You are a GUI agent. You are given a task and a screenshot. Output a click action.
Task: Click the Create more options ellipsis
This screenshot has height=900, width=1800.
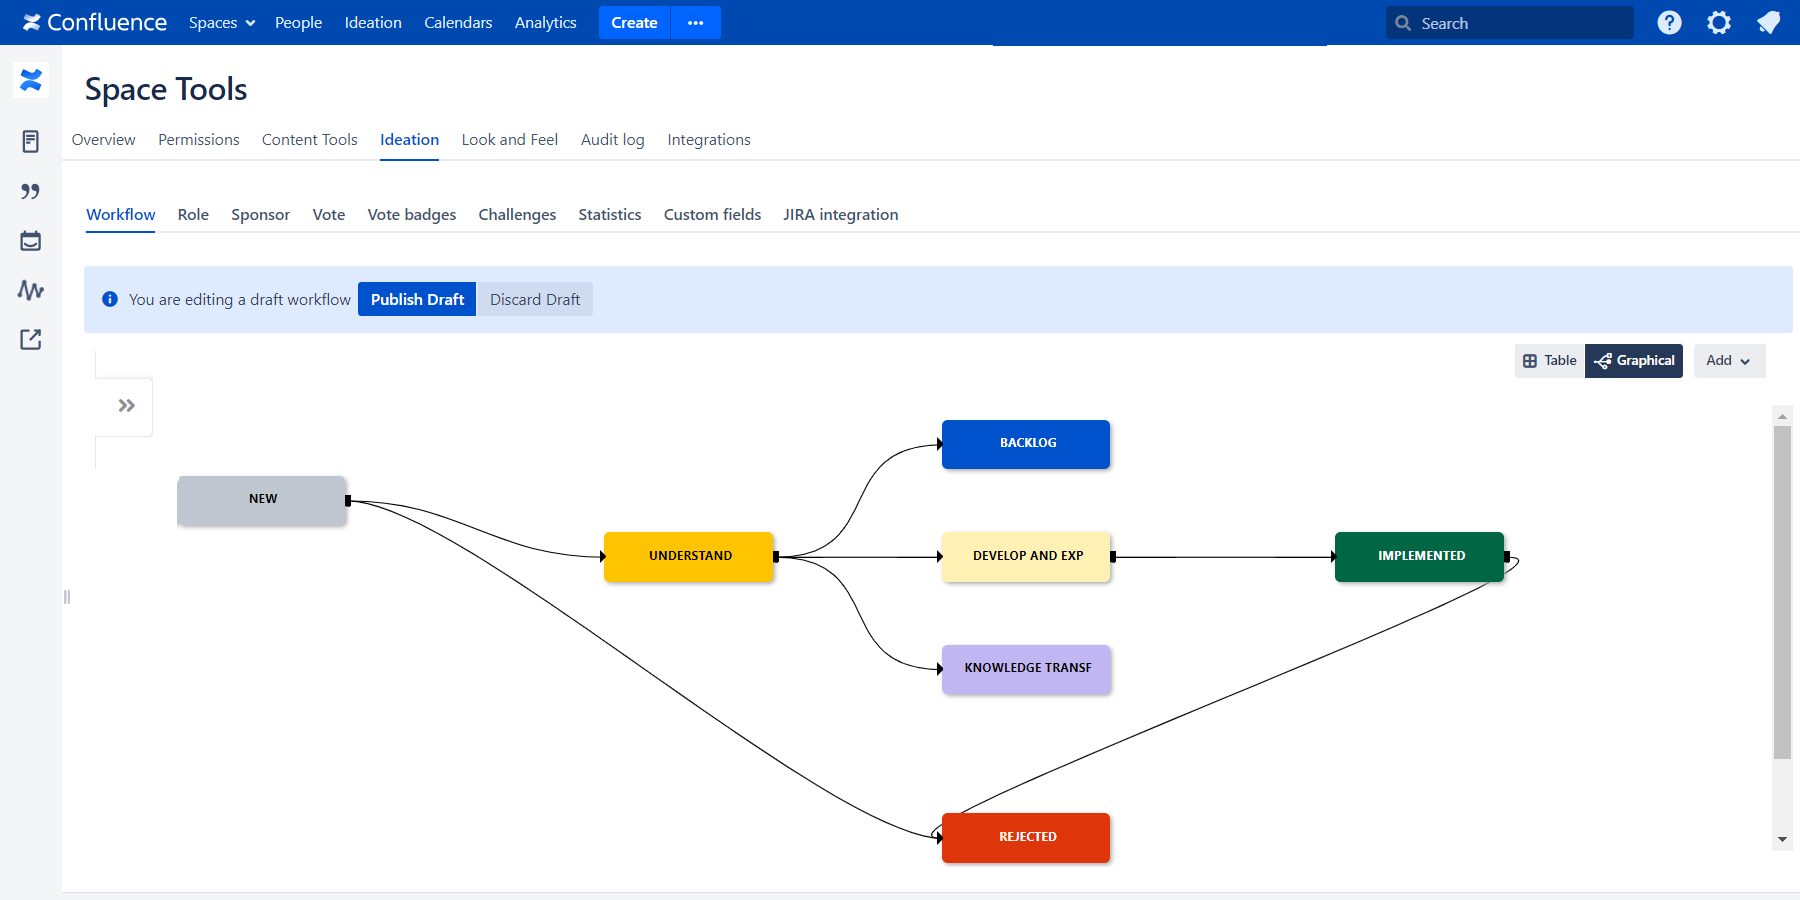click(x=696, y=22)
